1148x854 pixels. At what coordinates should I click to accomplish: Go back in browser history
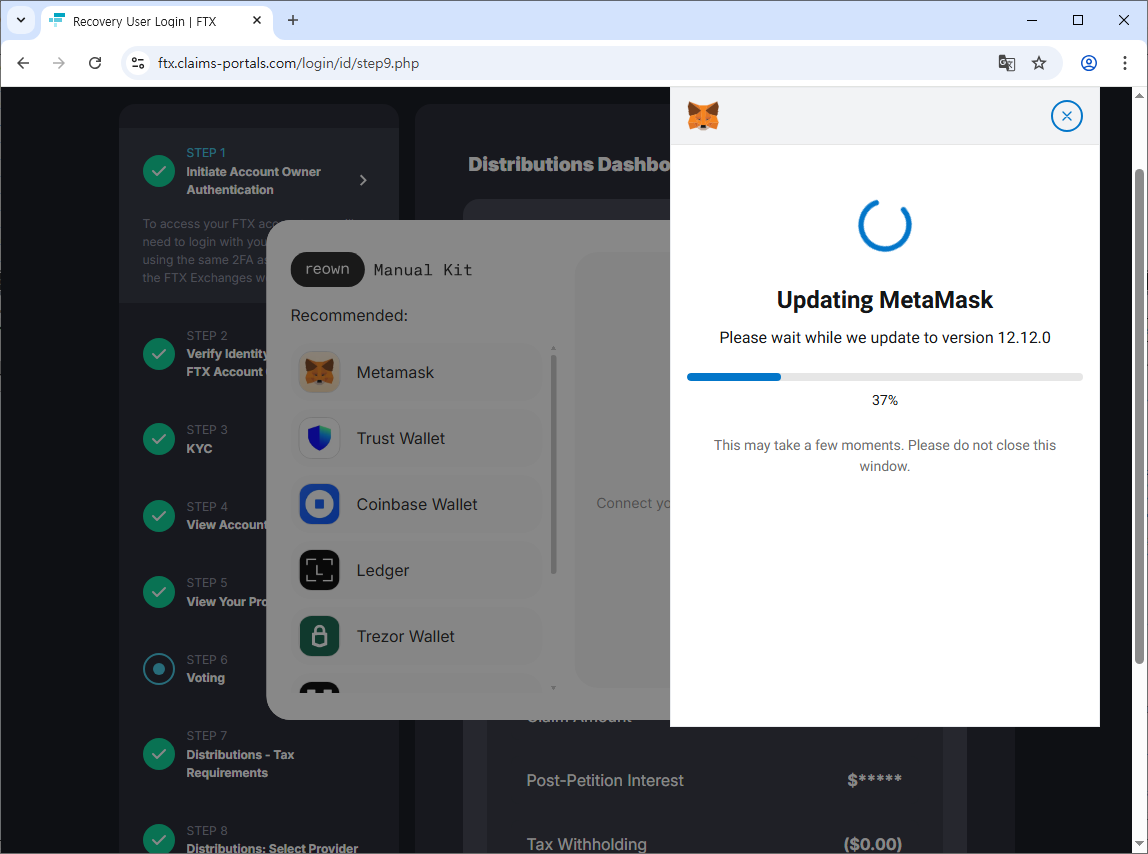point(23,63)
